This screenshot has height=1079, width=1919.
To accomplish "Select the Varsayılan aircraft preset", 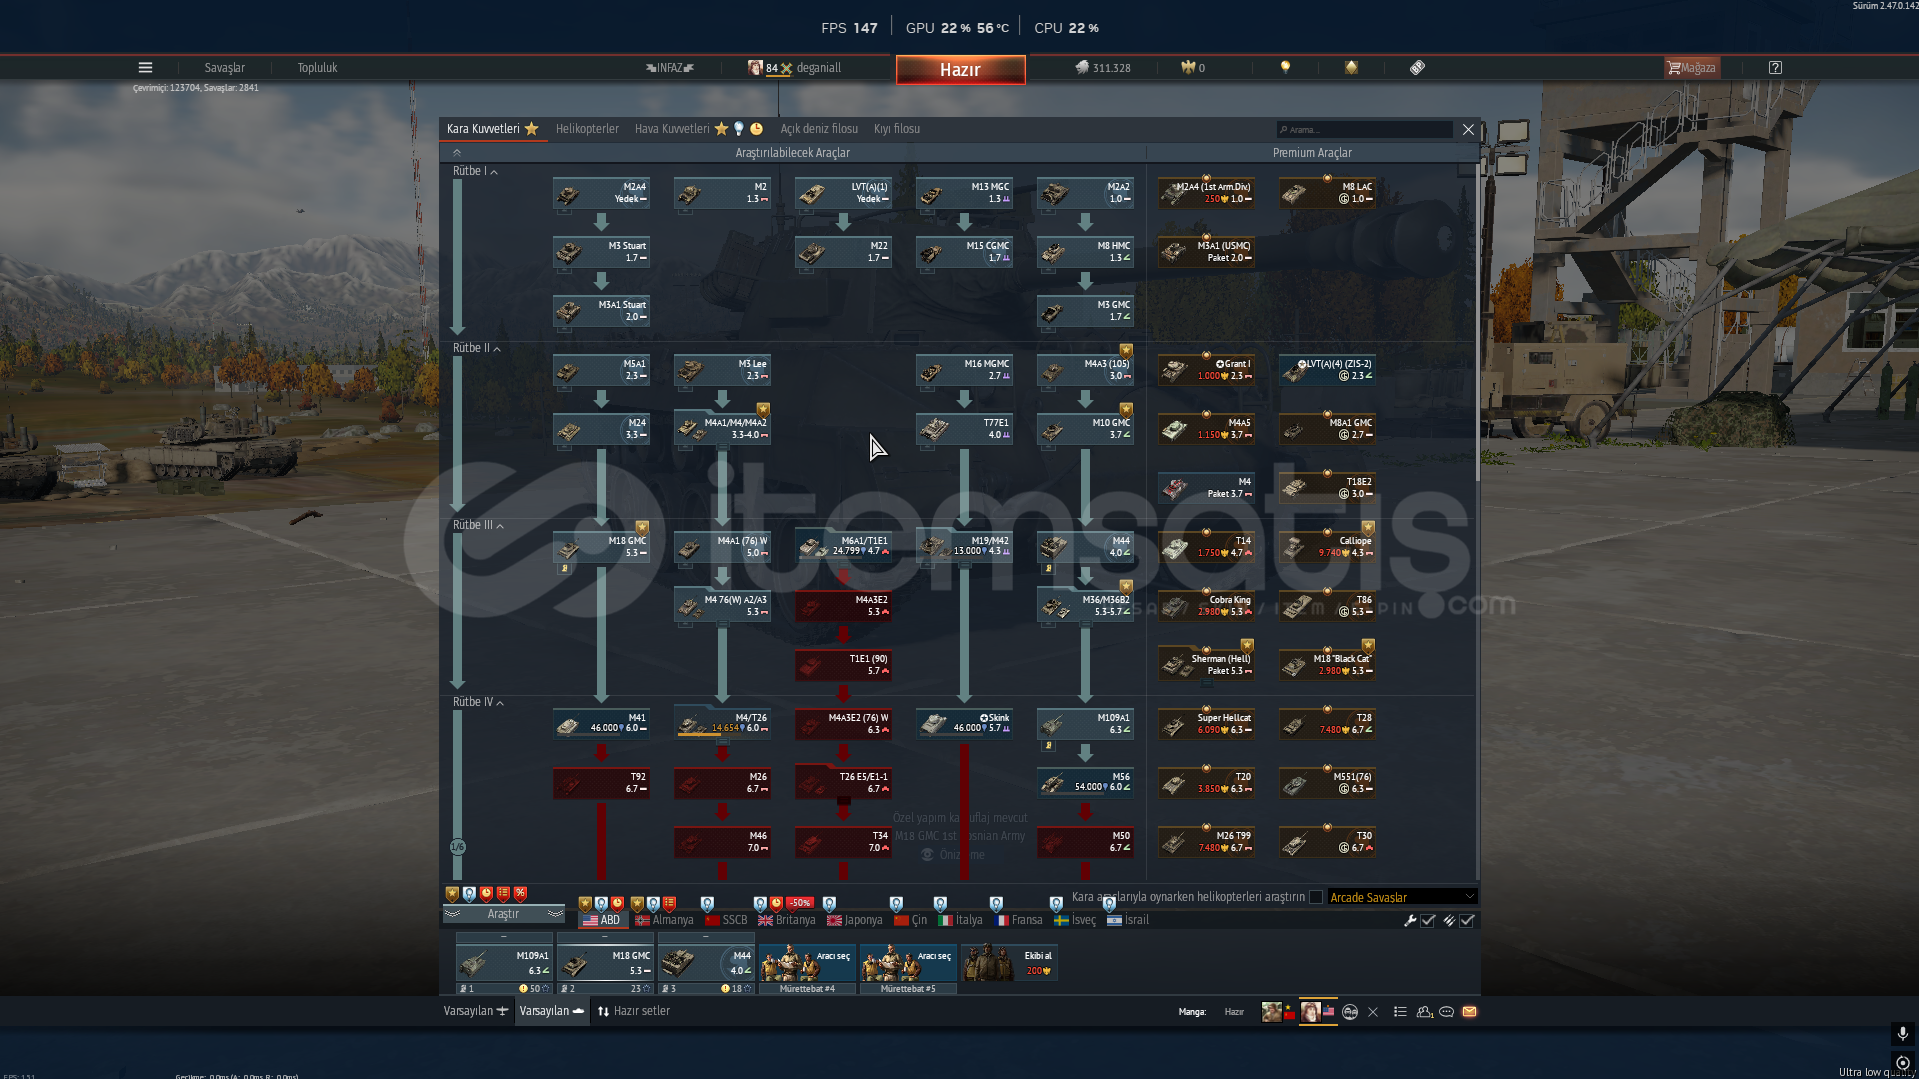I will 476,1011.
